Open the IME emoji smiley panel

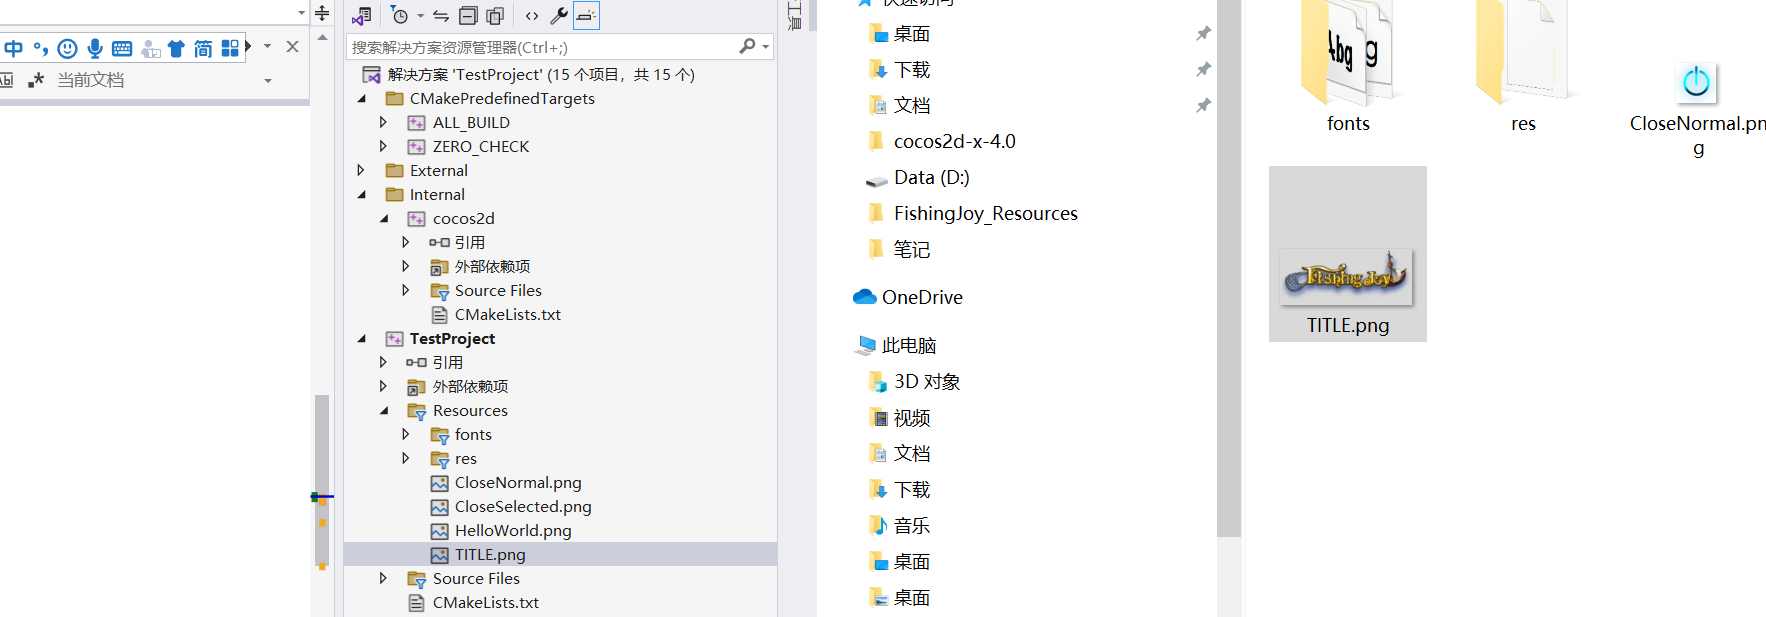tap(67, 48)
